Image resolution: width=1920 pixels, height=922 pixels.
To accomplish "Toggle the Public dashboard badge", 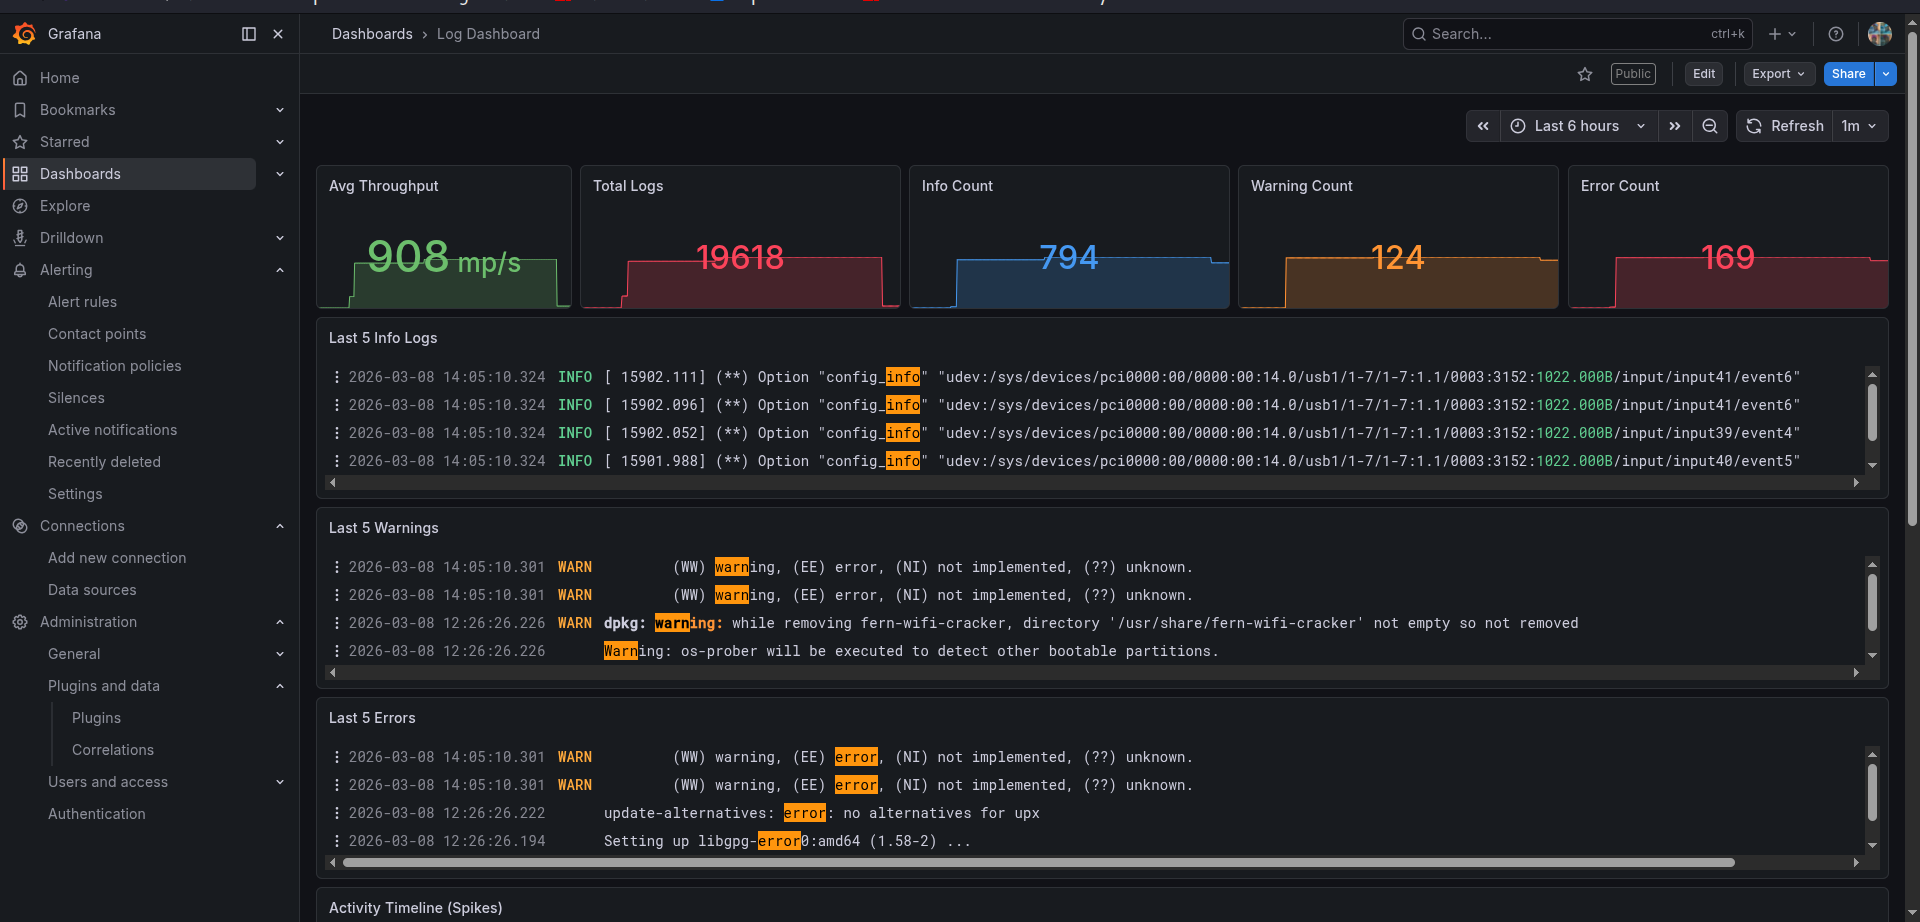I will point(1633,74).
